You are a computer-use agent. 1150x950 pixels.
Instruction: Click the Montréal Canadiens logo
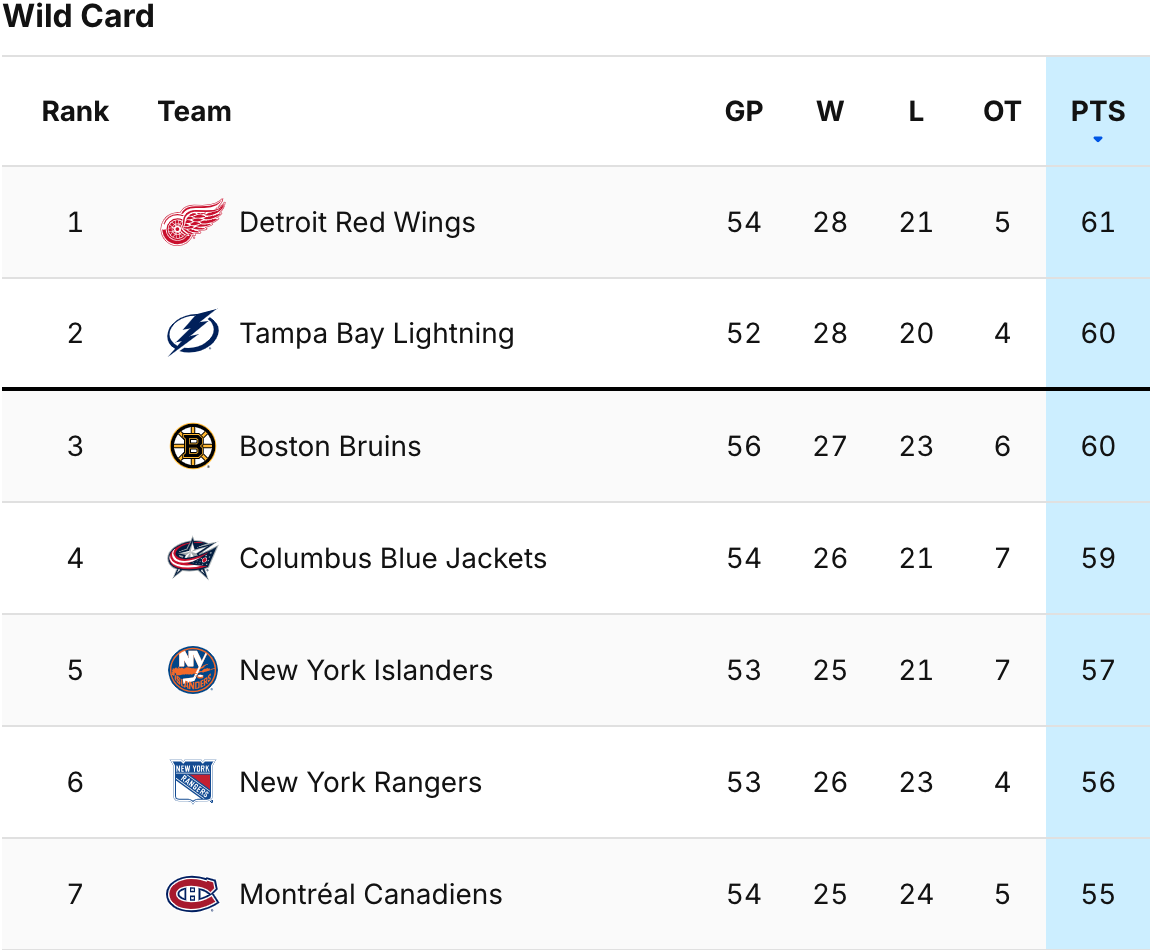click(193, 894)
